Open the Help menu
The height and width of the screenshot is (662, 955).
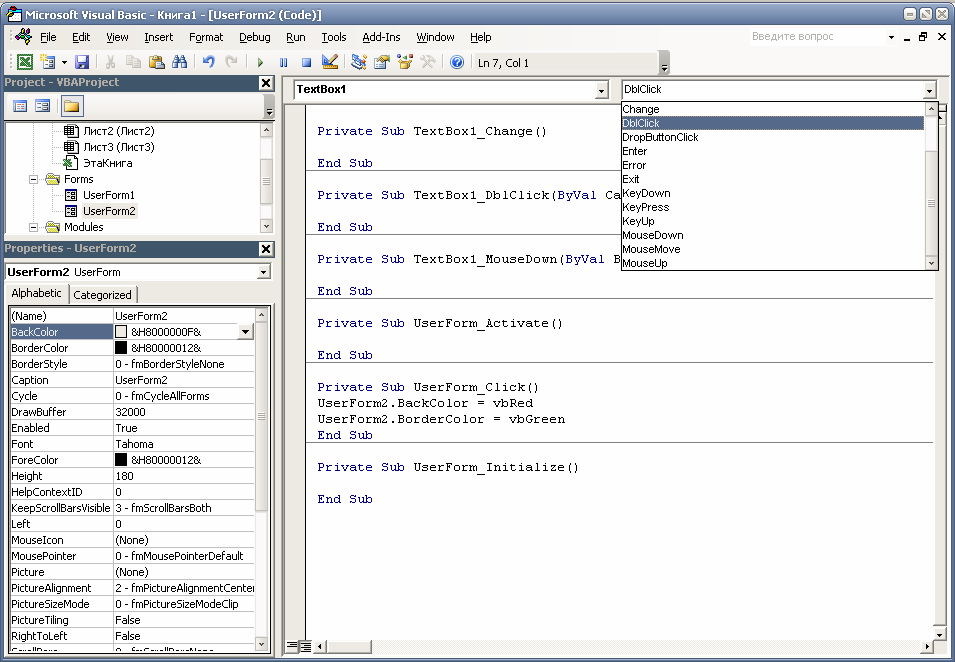click(x=481, y=37)
